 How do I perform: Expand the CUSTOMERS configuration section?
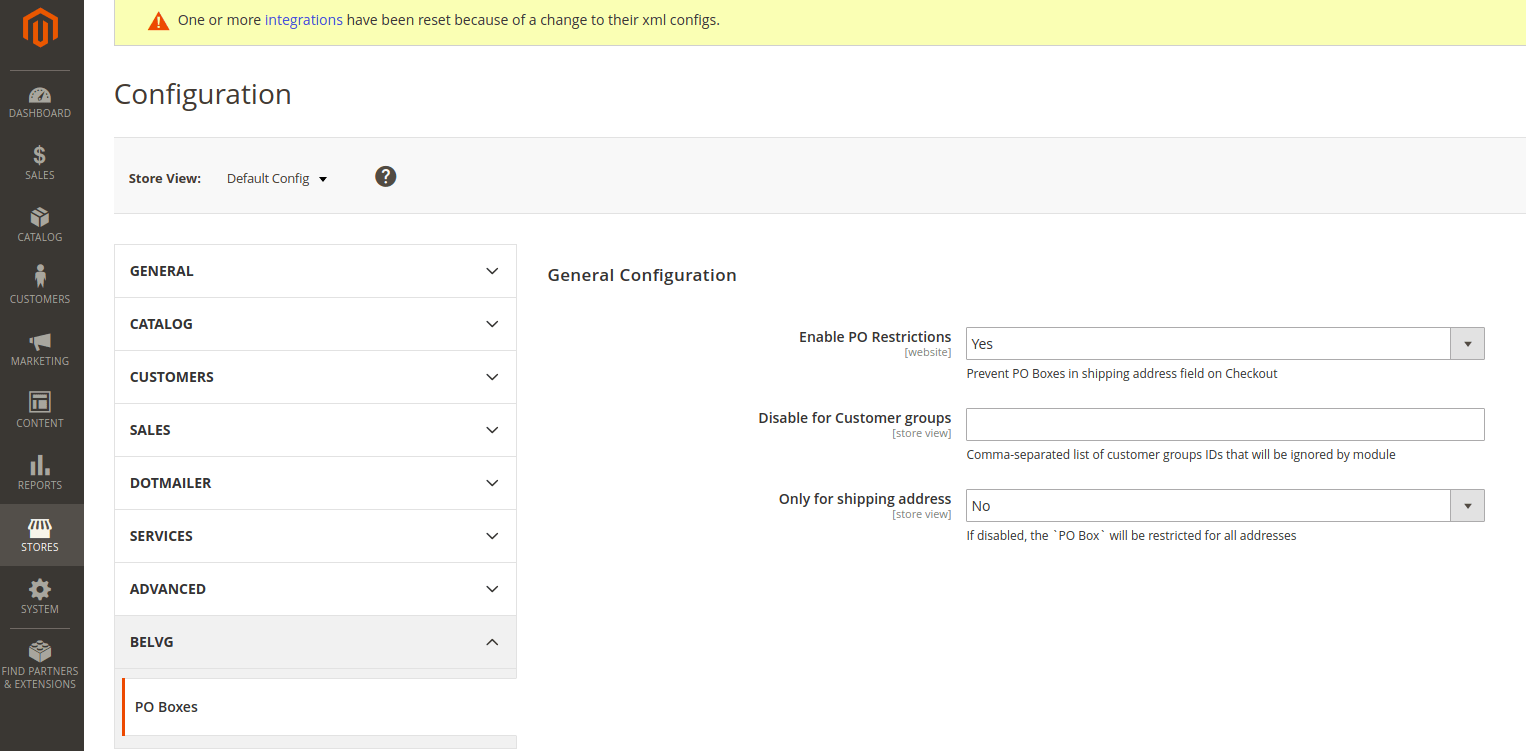coord(315,377)
